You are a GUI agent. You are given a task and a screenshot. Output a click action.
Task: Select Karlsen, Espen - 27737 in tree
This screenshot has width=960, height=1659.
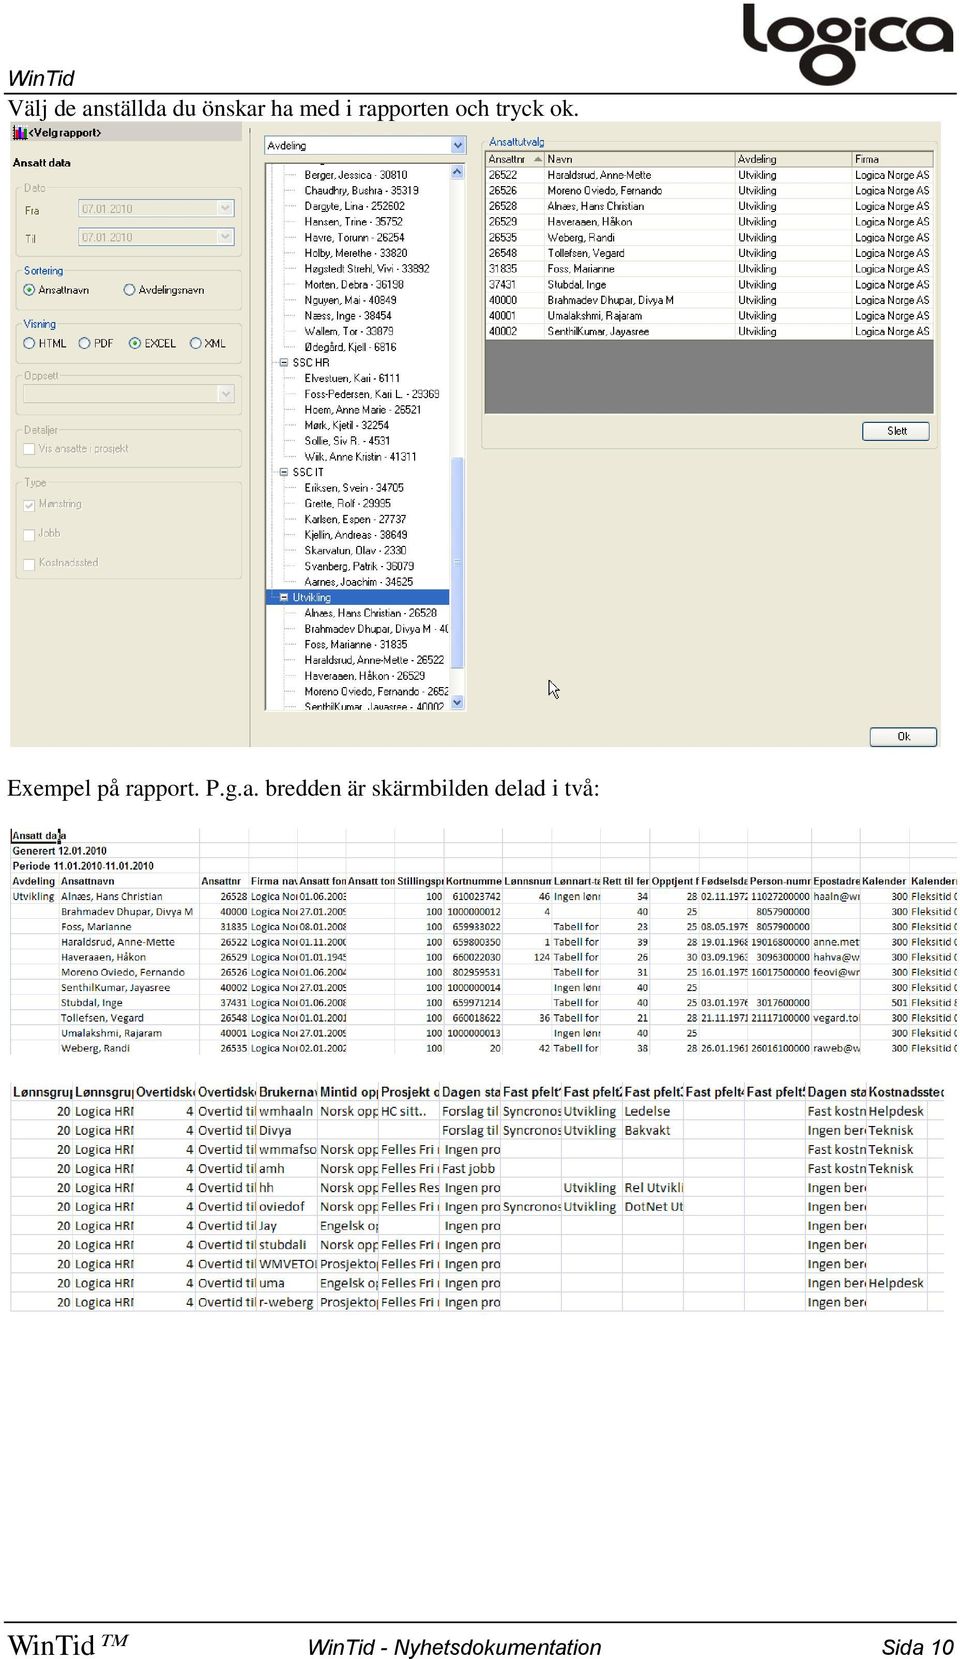tap(355, 519)
